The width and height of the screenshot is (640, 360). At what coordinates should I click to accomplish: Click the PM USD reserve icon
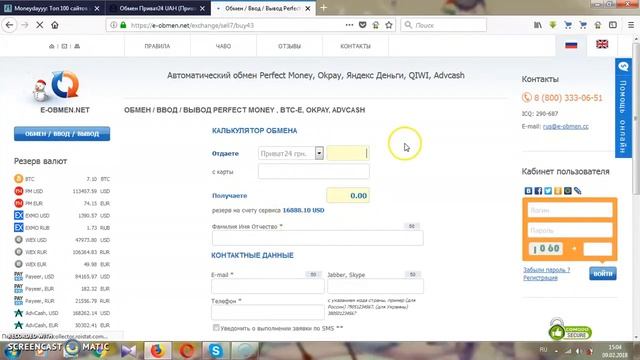[18, 191]
